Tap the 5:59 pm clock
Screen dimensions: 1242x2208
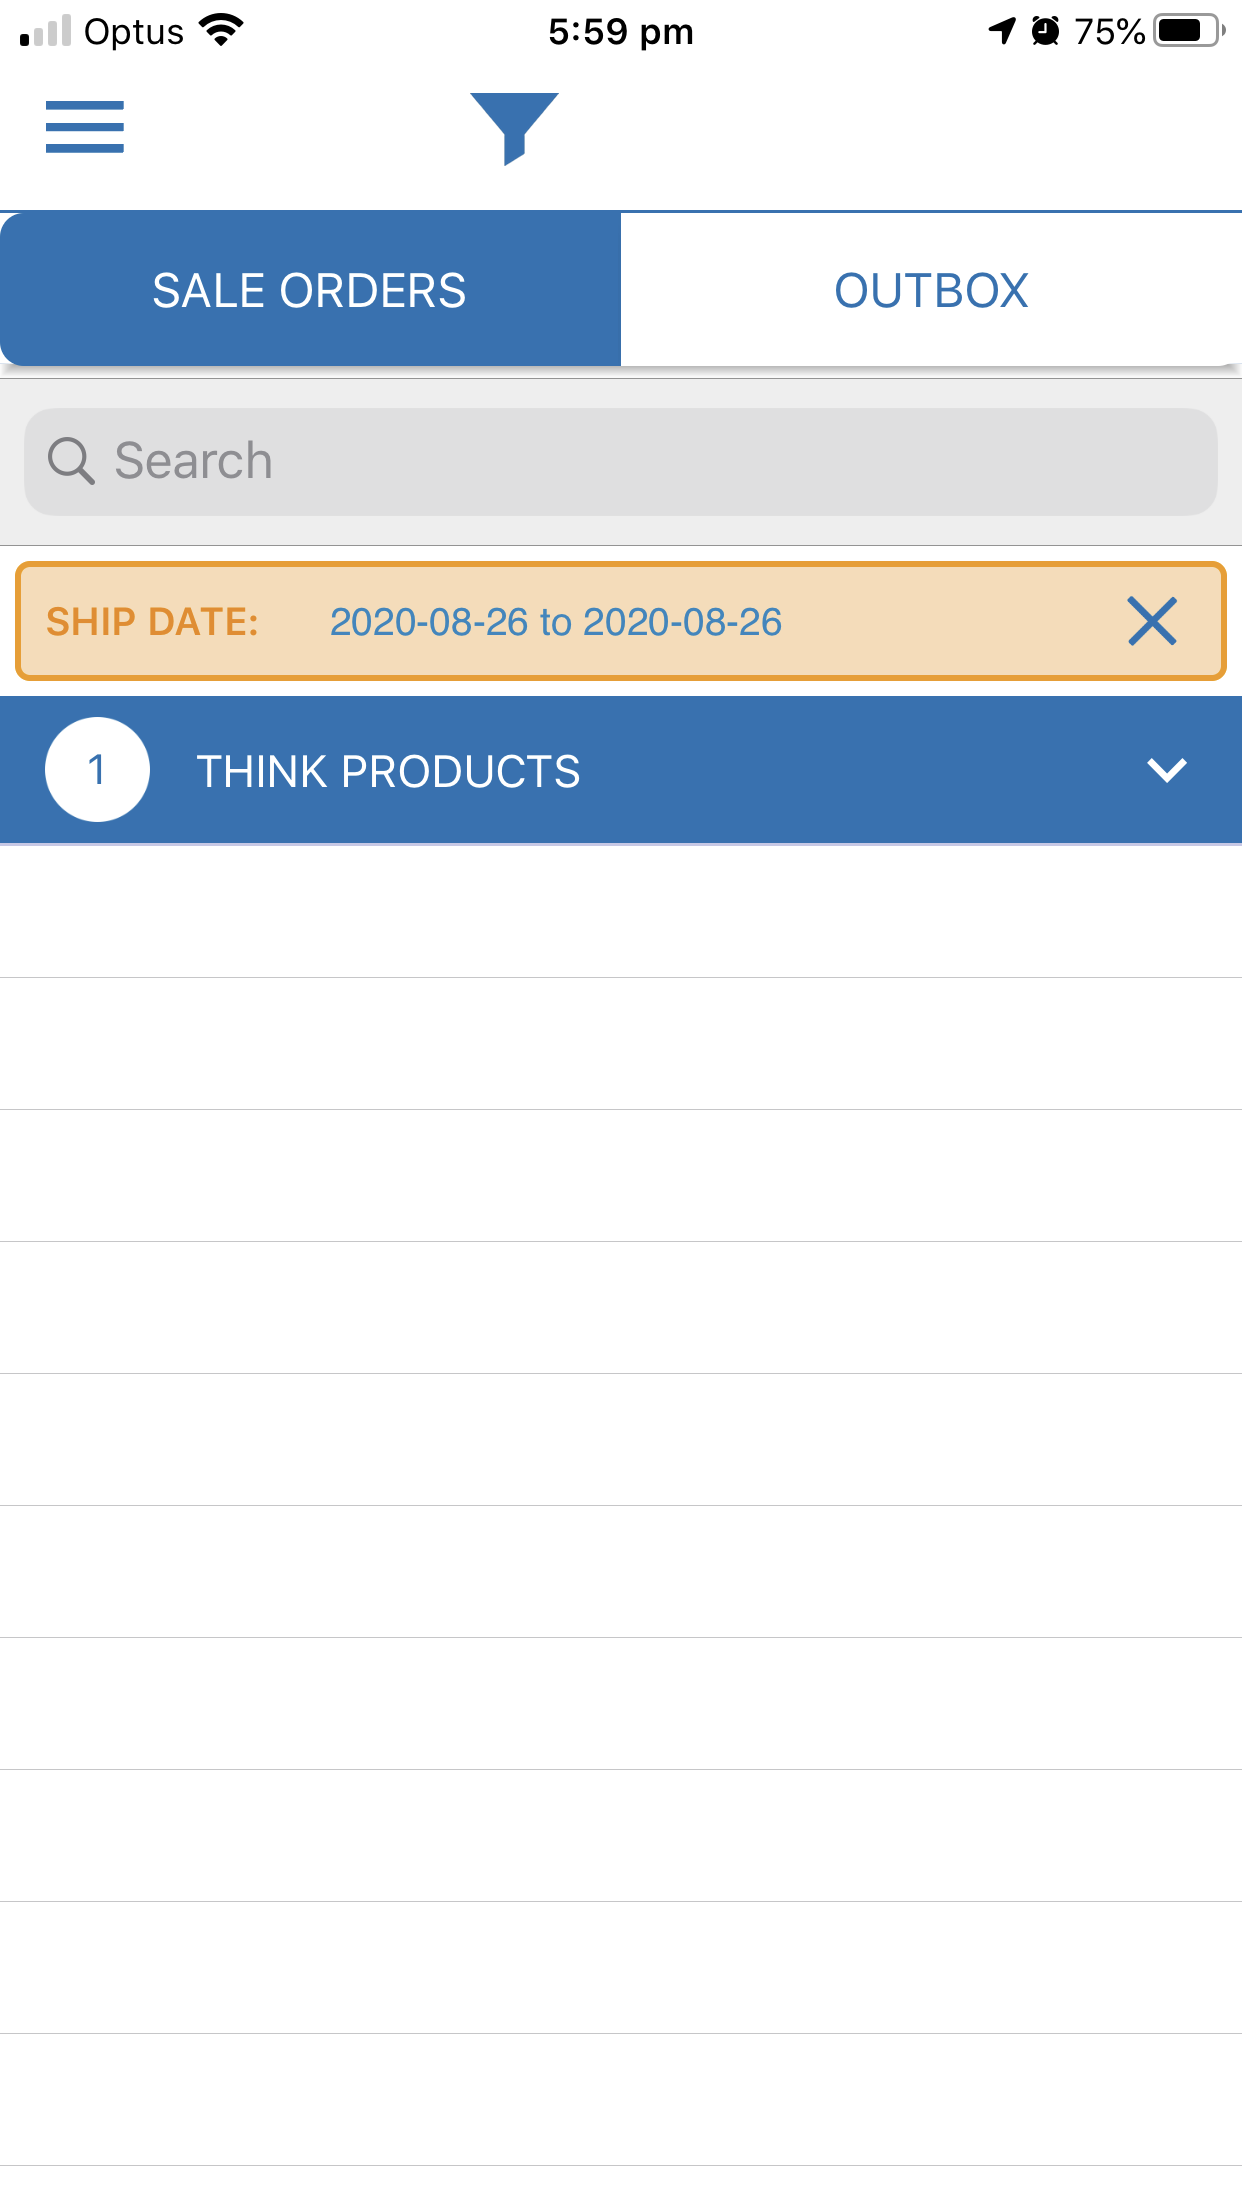click(x=620, y=31)
